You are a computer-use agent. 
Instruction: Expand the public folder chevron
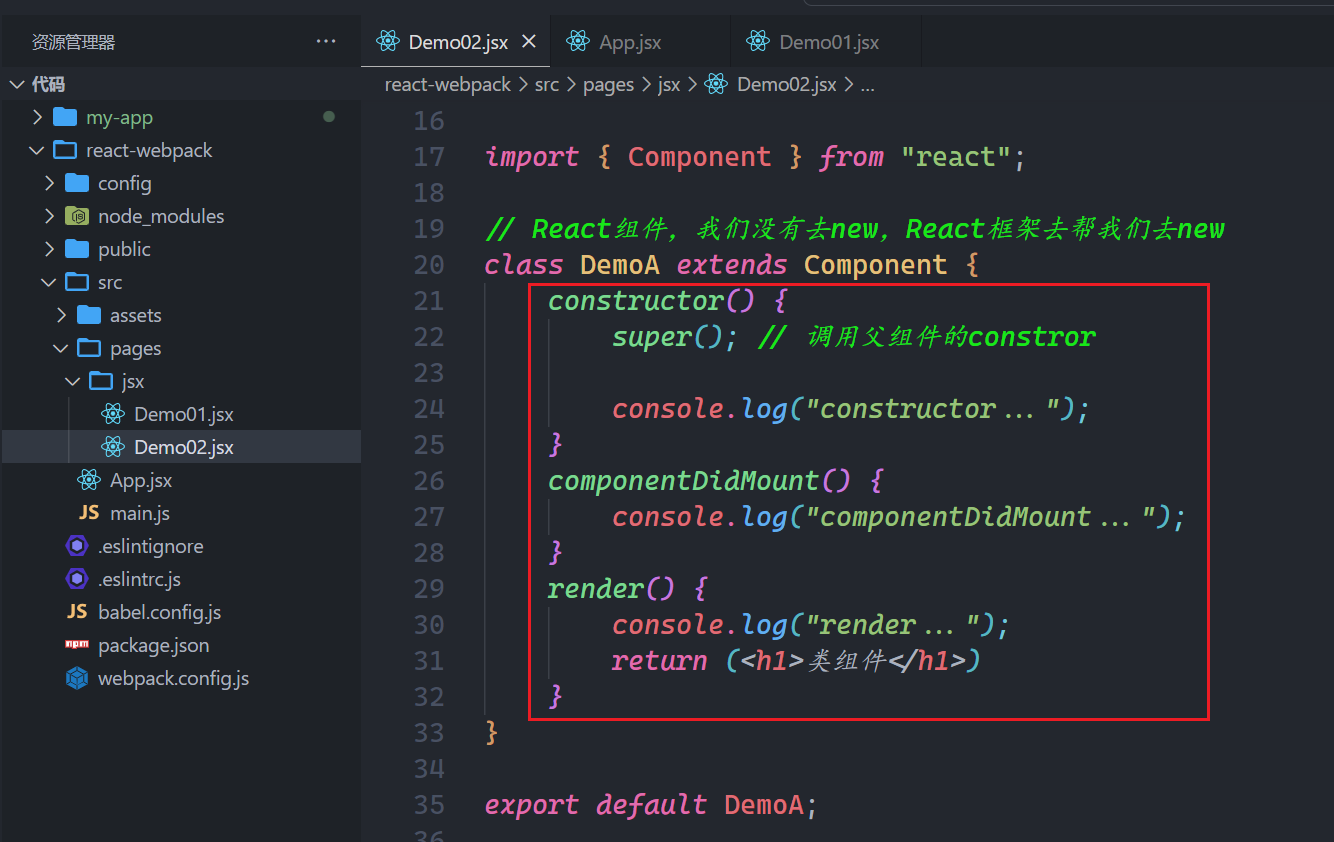pos(49,249)
